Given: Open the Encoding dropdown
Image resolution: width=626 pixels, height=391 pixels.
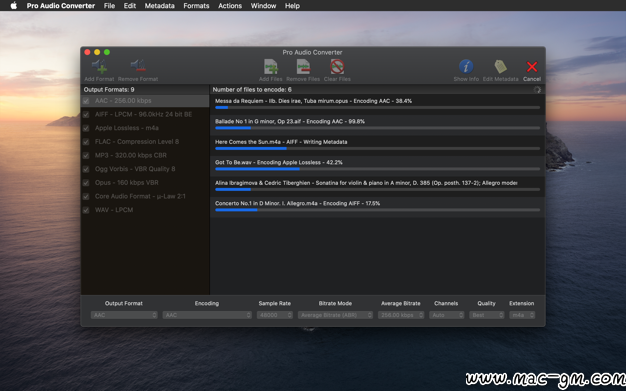Looking at the screenshot, I should pyautogui.click(x=207, y=315).
